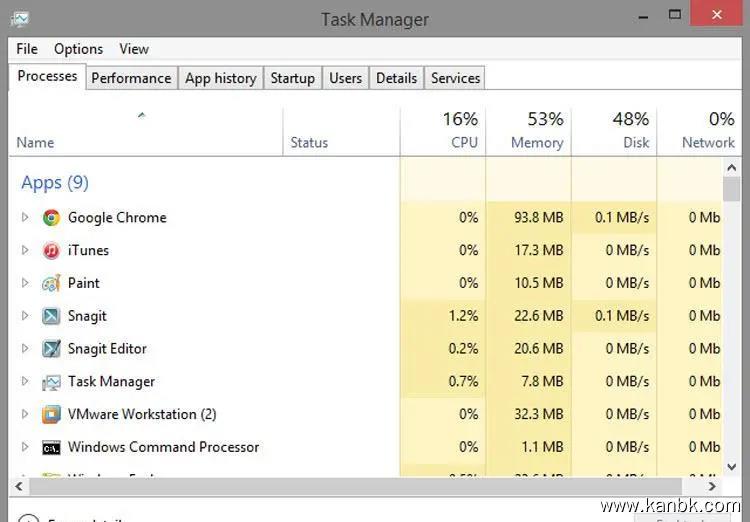Select the iTunes app icon
Viewport: 750px width, 522px height.
click(51, 251)
